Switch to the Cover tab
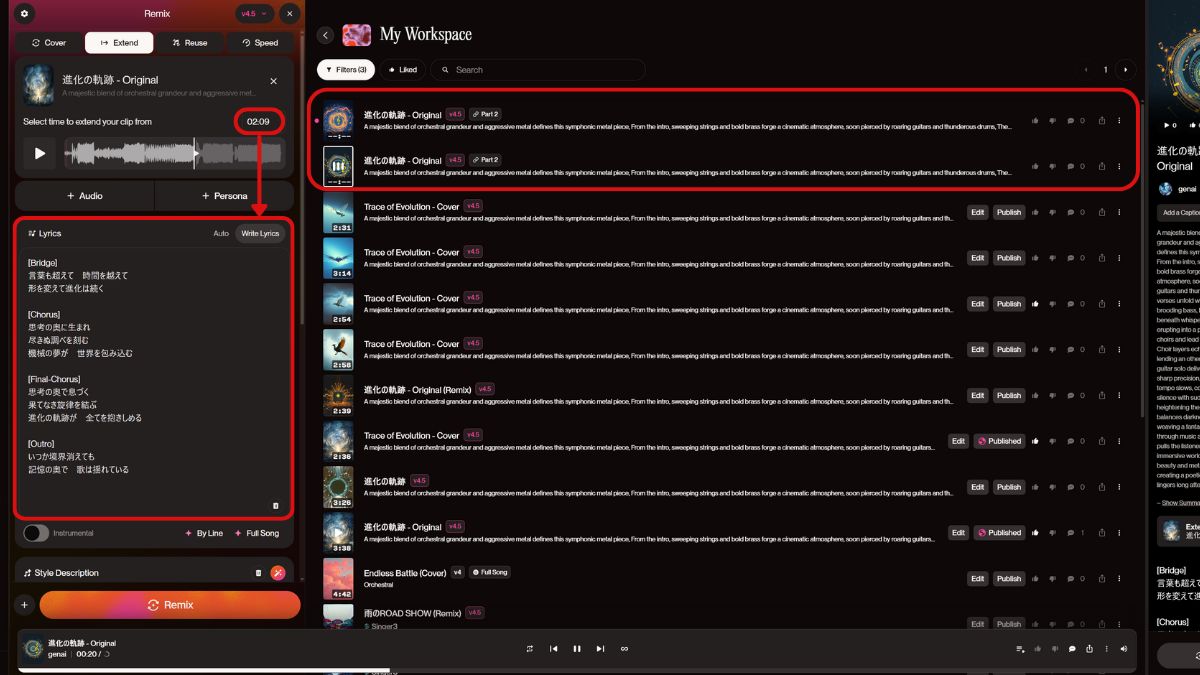1200x675 pixels. tap(49, 43)
